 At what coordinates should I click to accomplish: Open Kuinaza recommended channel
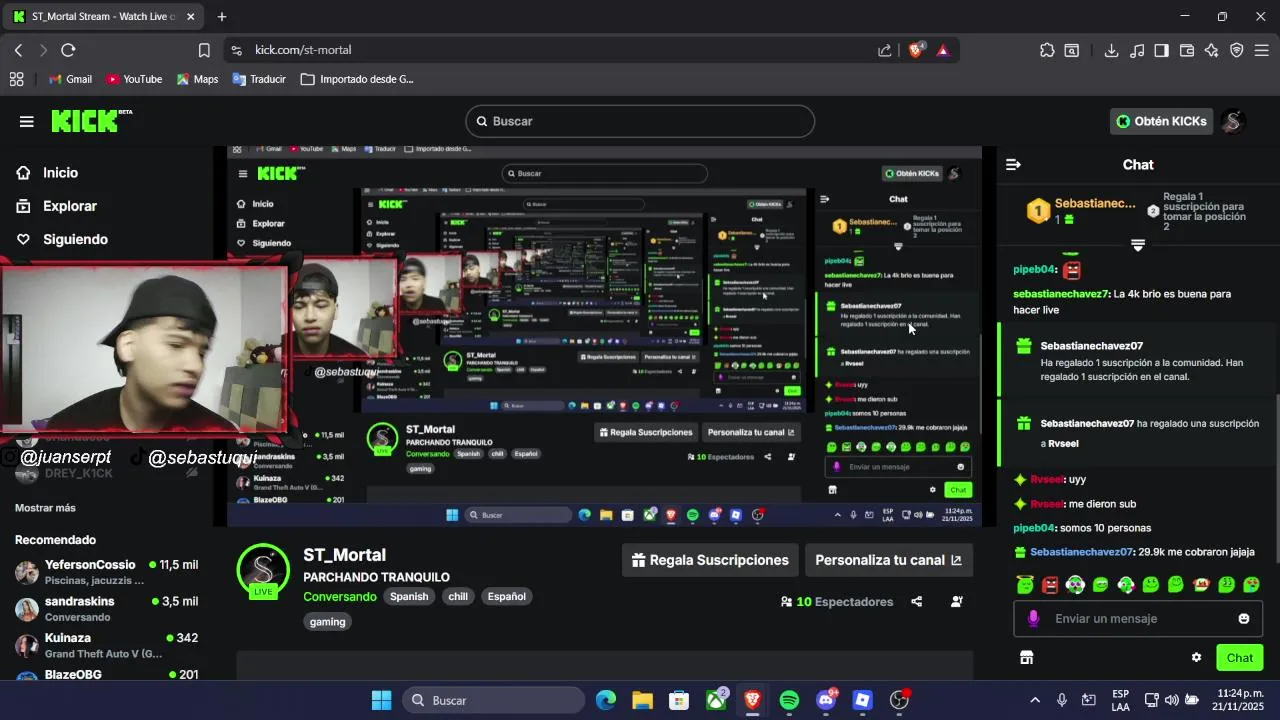(x=107, y=645)
